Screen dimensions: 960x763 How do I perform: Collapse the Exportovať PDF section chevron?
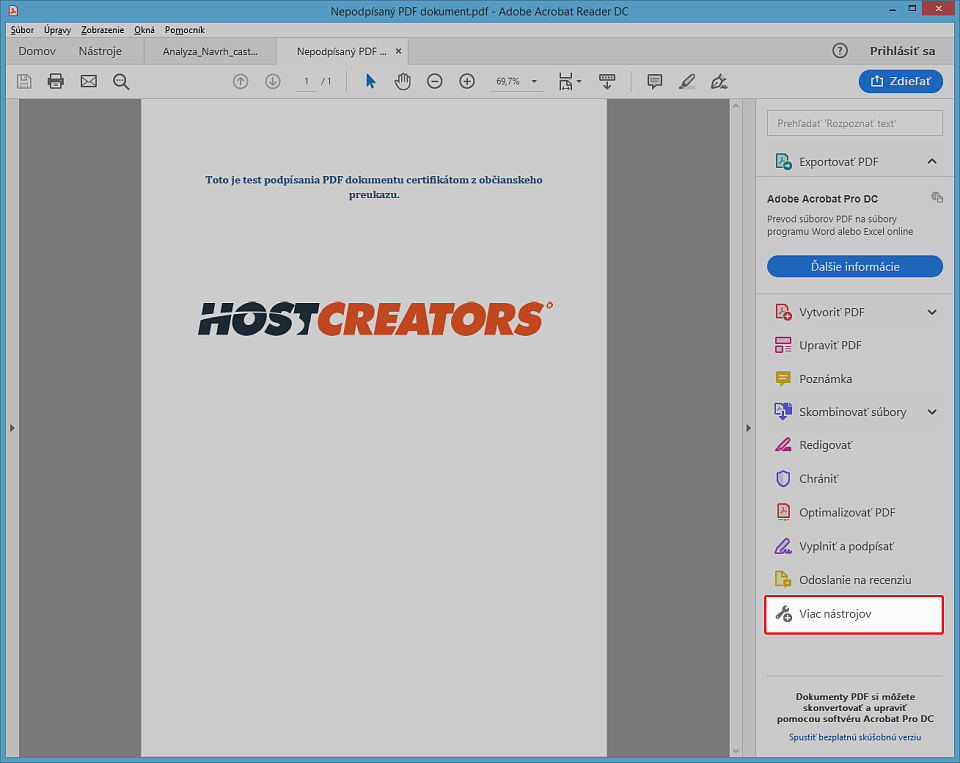[x=932, y=162]
